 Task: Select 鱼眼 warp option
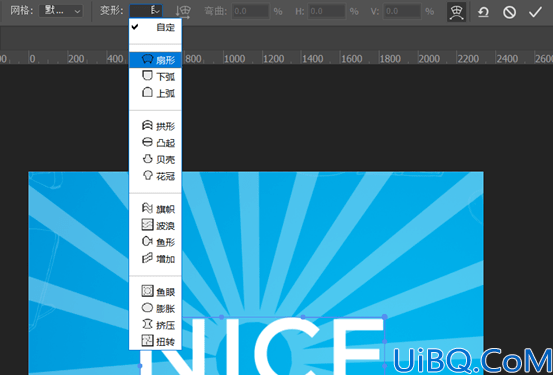click(156, 292)
